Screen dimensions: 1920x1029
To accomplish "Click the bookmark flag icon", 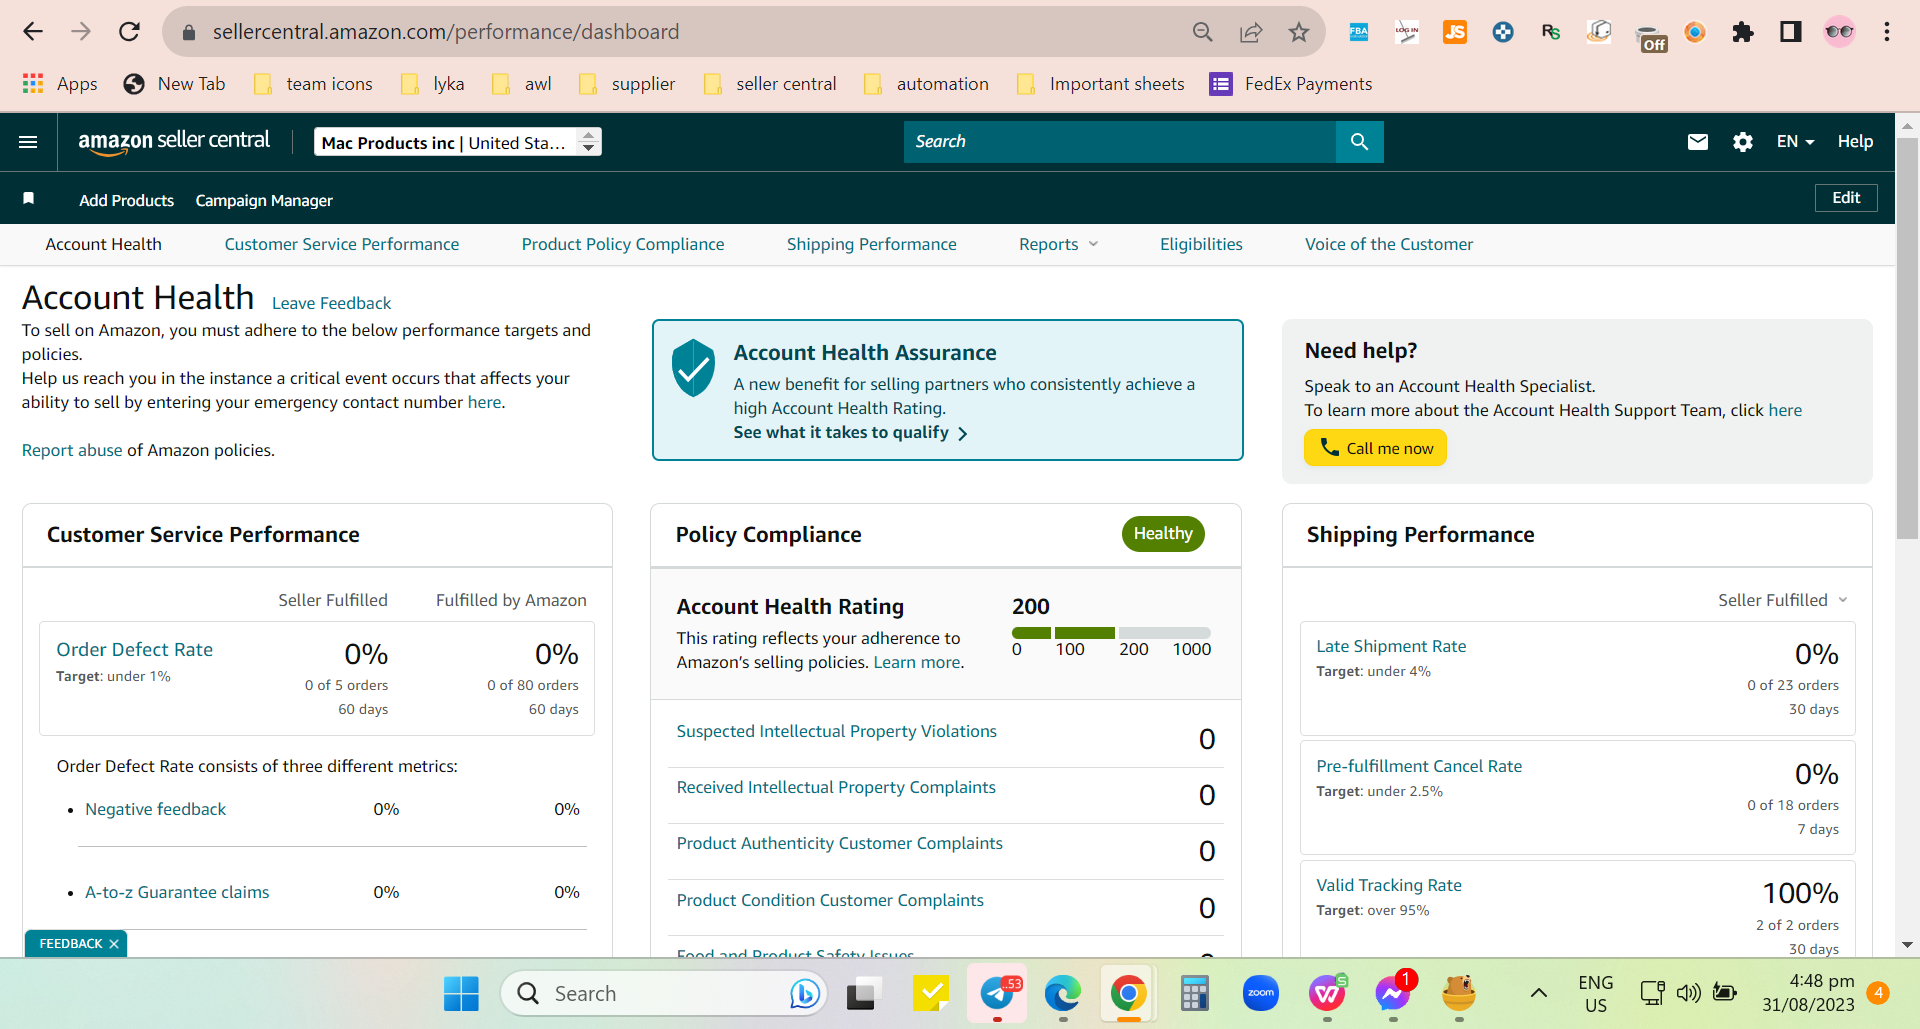I will [x=29, y=199].
